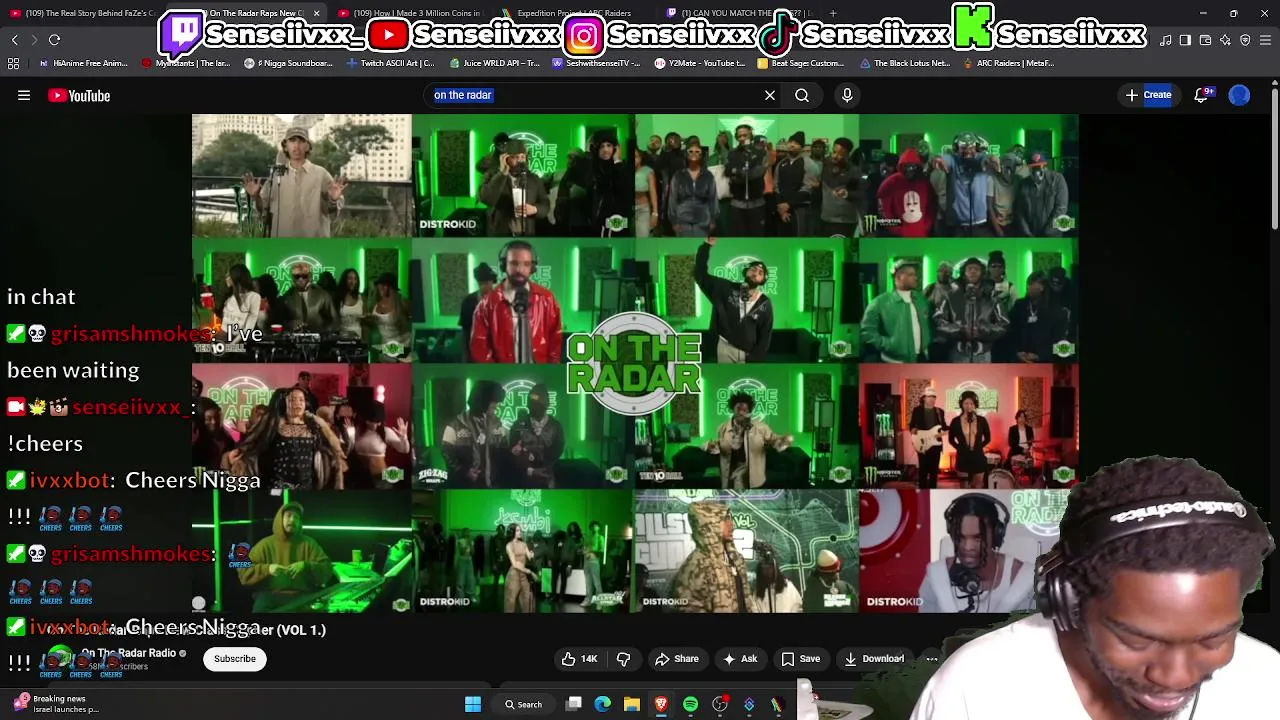Like the video with 14K likes

[579, 659]
